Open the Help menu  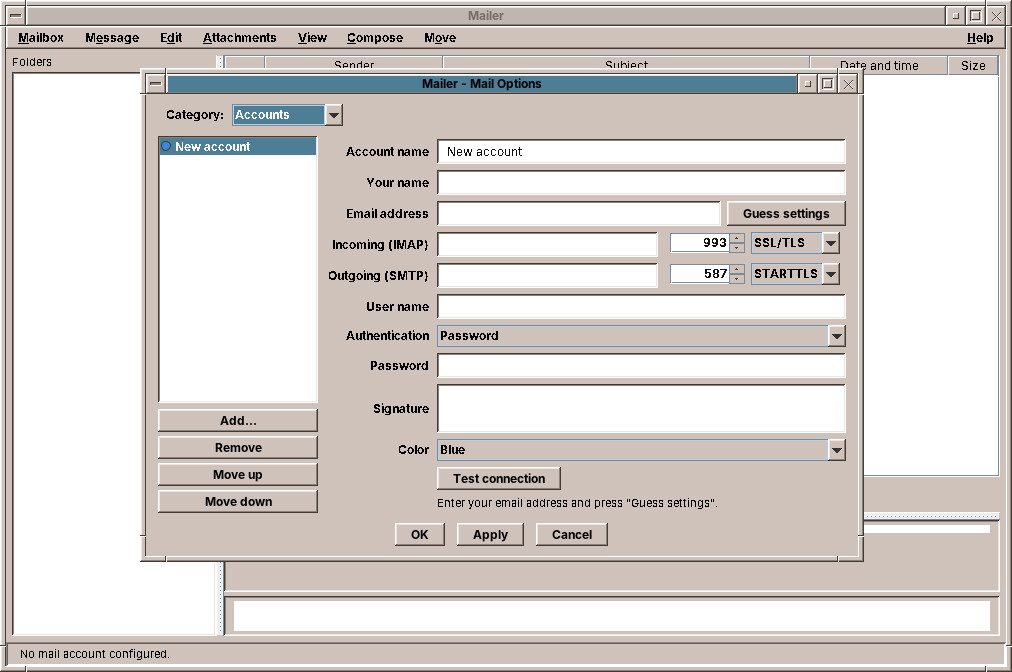(x=980, y=37)
